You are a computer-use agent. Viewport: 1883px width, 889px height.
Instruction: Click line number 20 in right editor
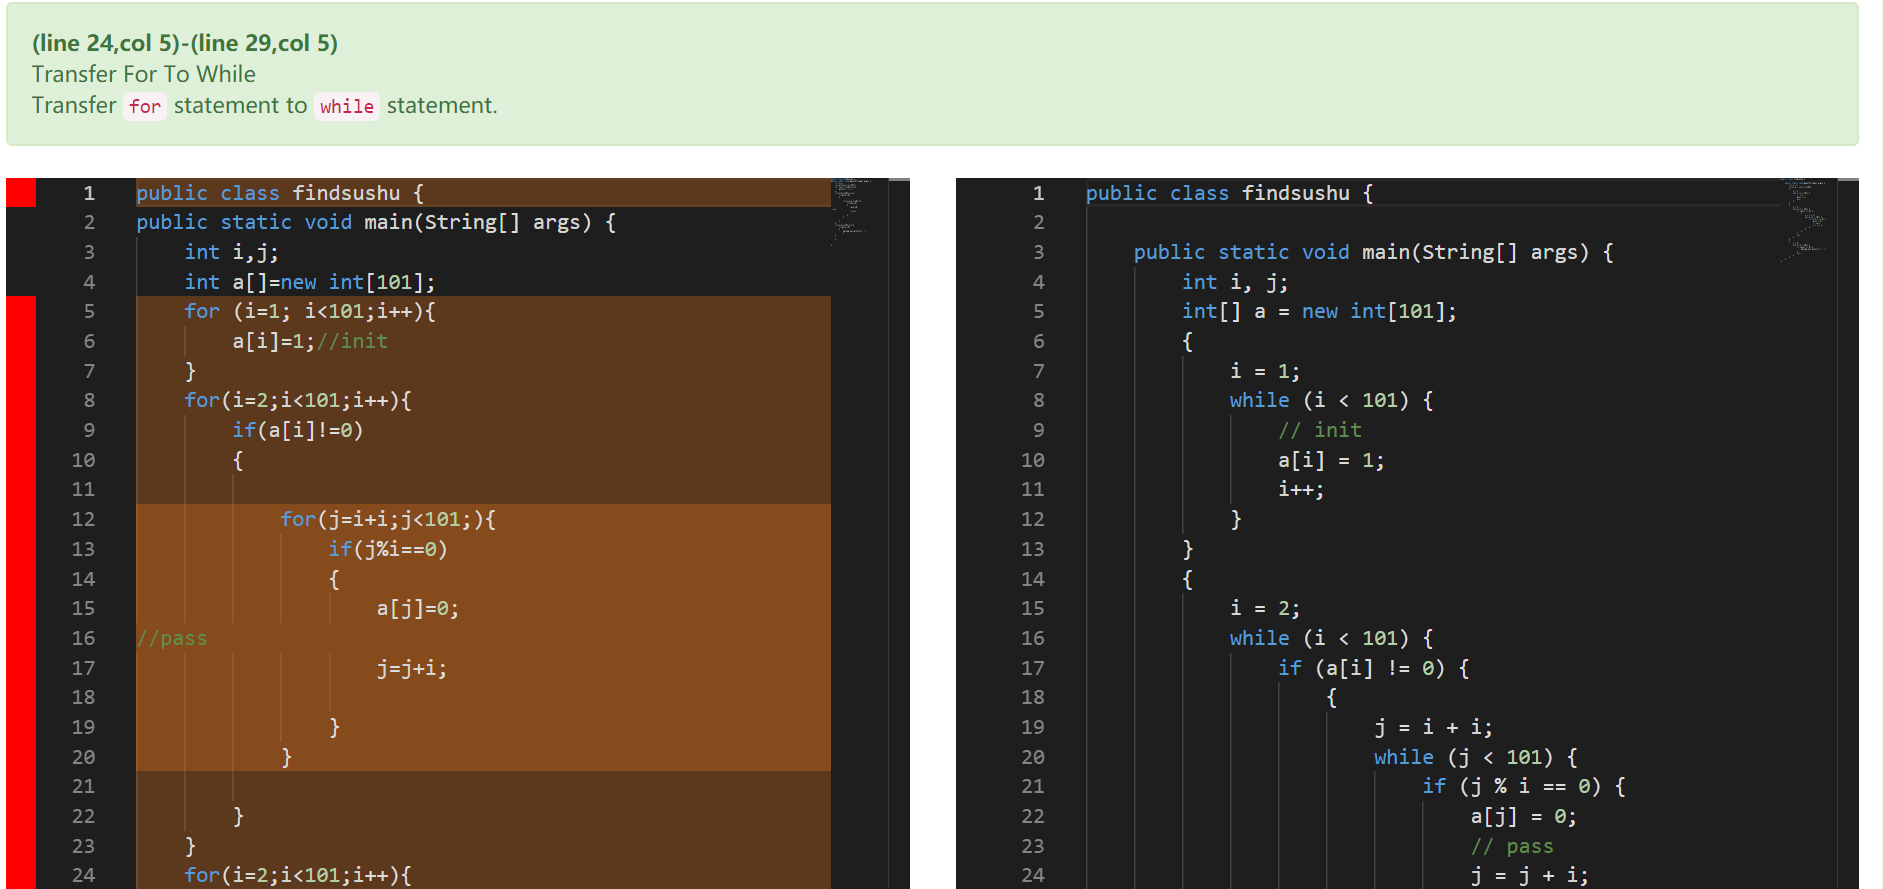1033,757
